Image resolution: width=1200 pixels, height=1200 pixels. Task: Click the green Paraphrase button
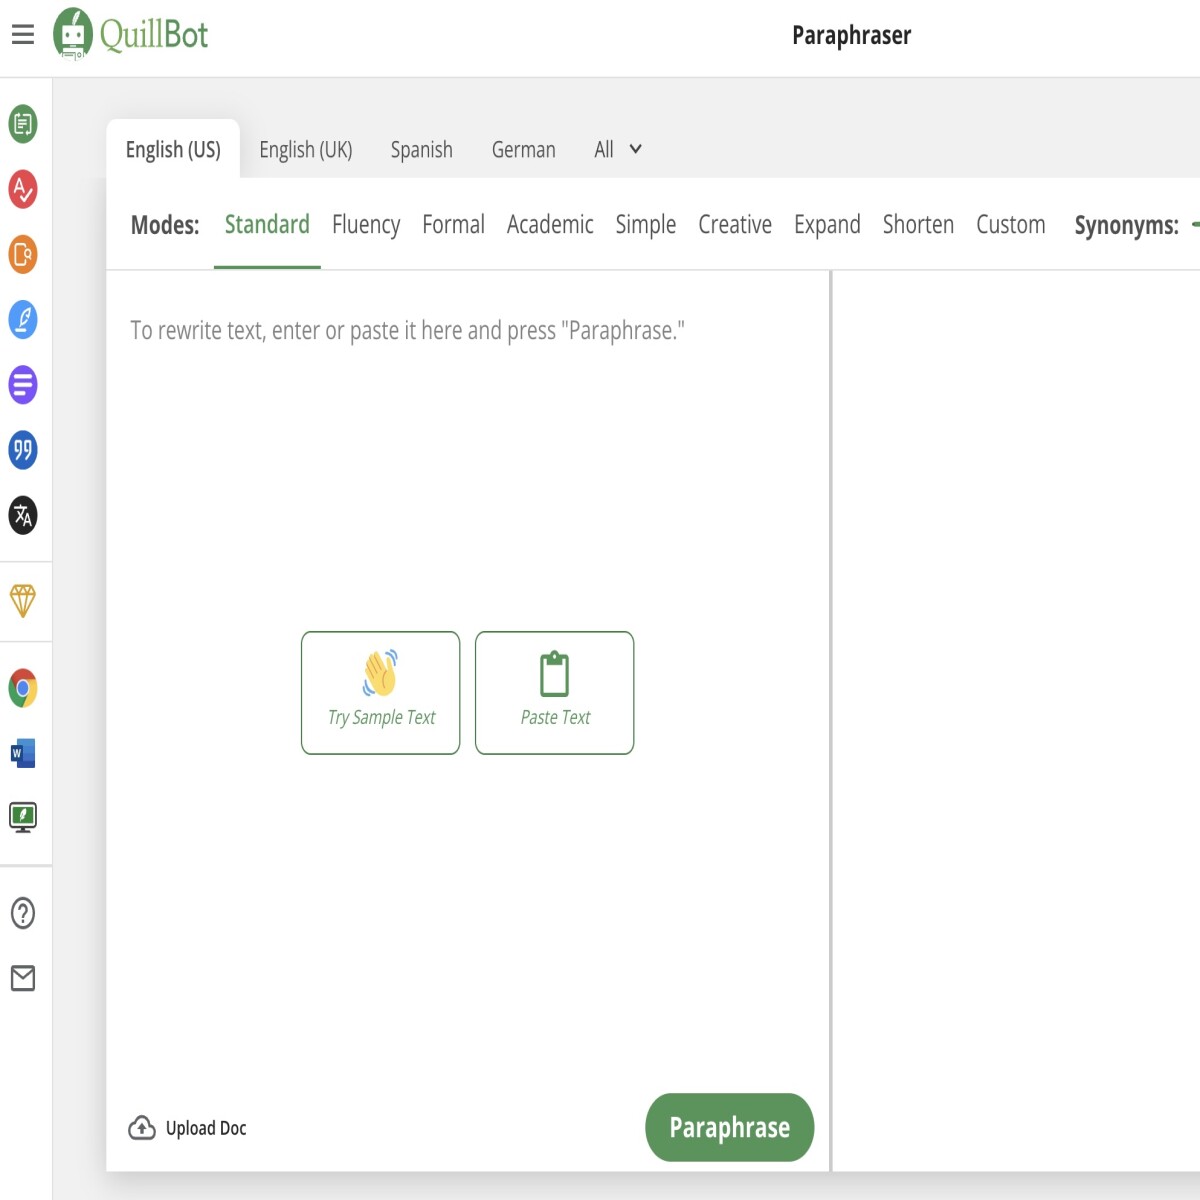tap(730, 1127)
